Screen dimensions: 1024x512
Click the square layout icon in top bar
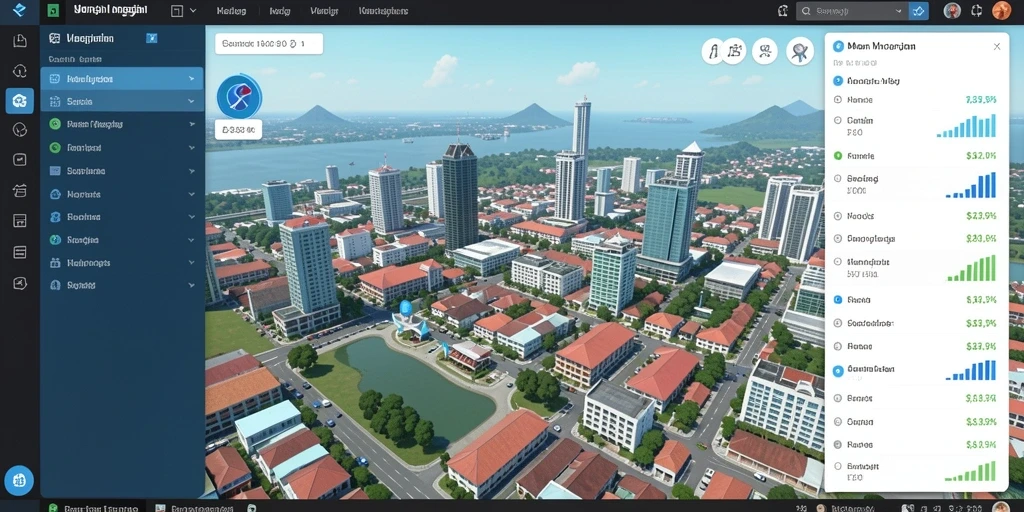click(176, 10)
